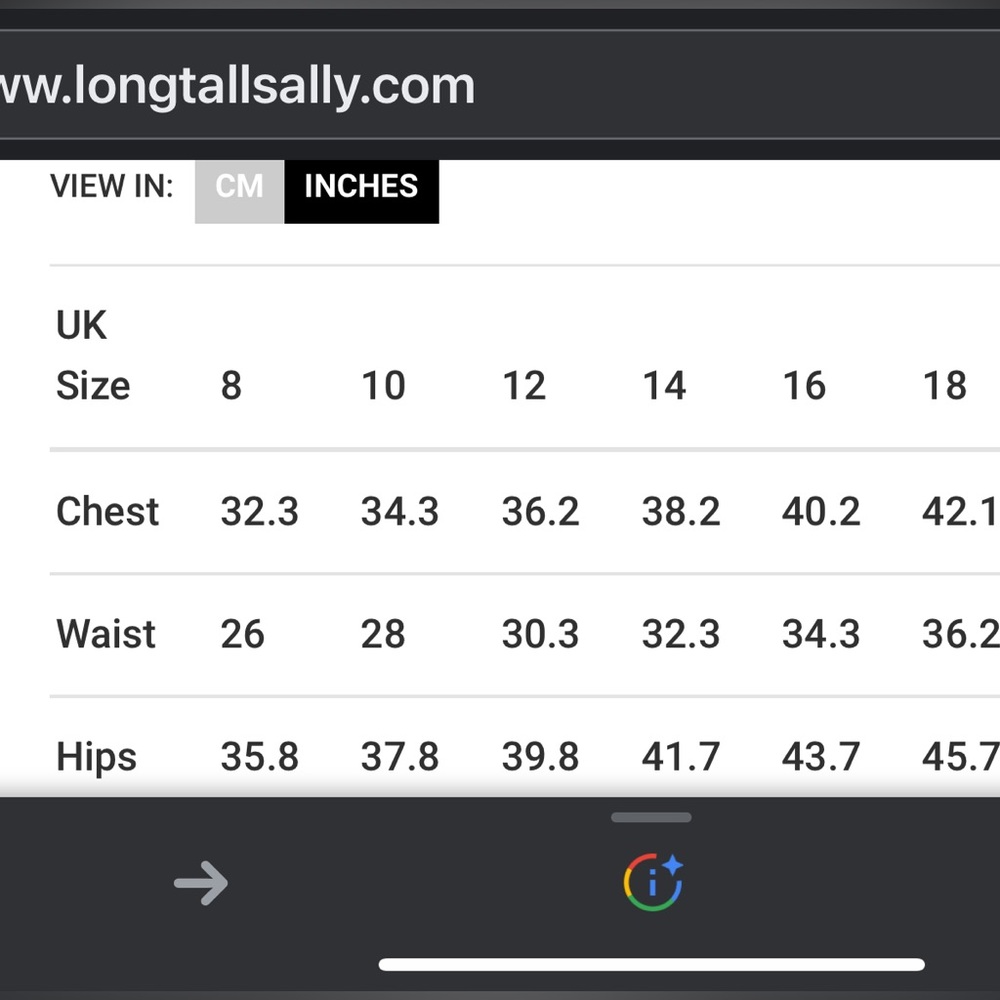Screen dimensions: 1000x1000
Task: Click waist value 26 for size 8
Action: pyautogui.click(x=242, y=633)
